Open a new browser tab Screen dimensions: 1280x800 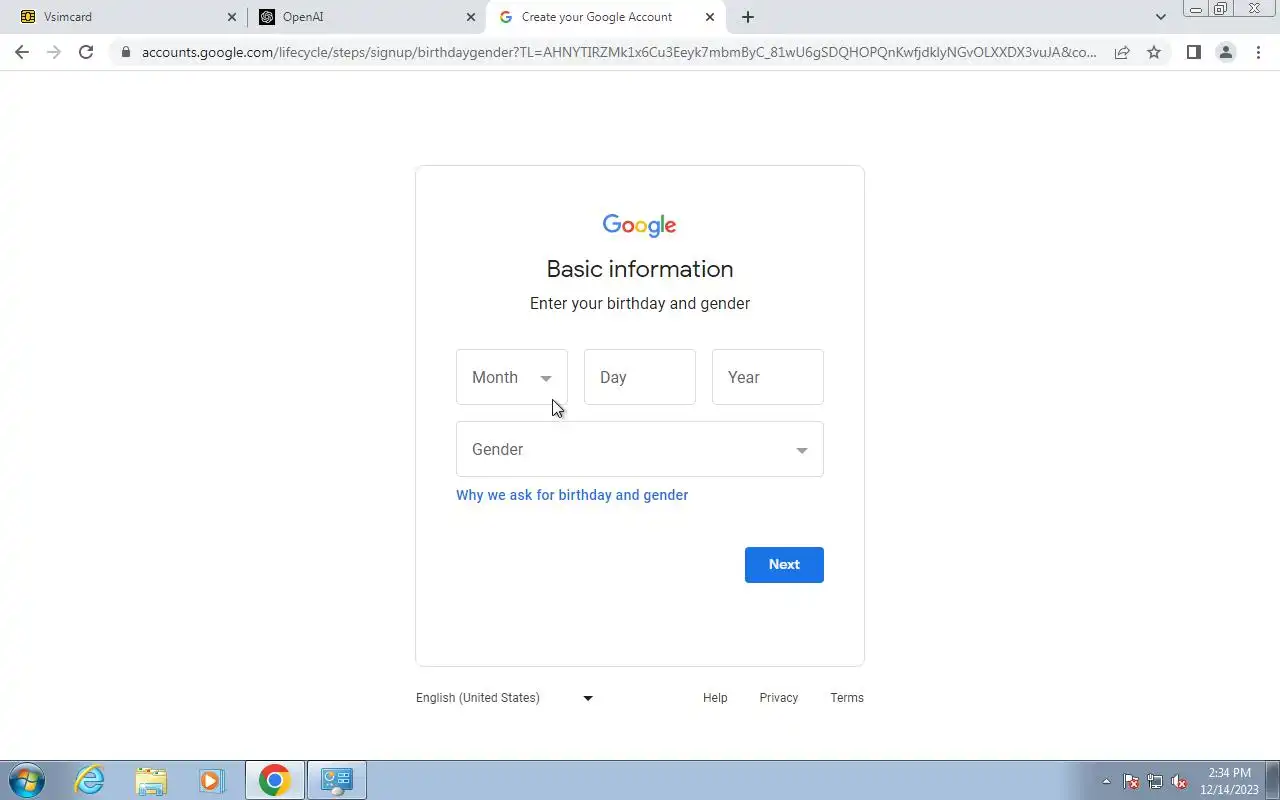coord(747,17)
